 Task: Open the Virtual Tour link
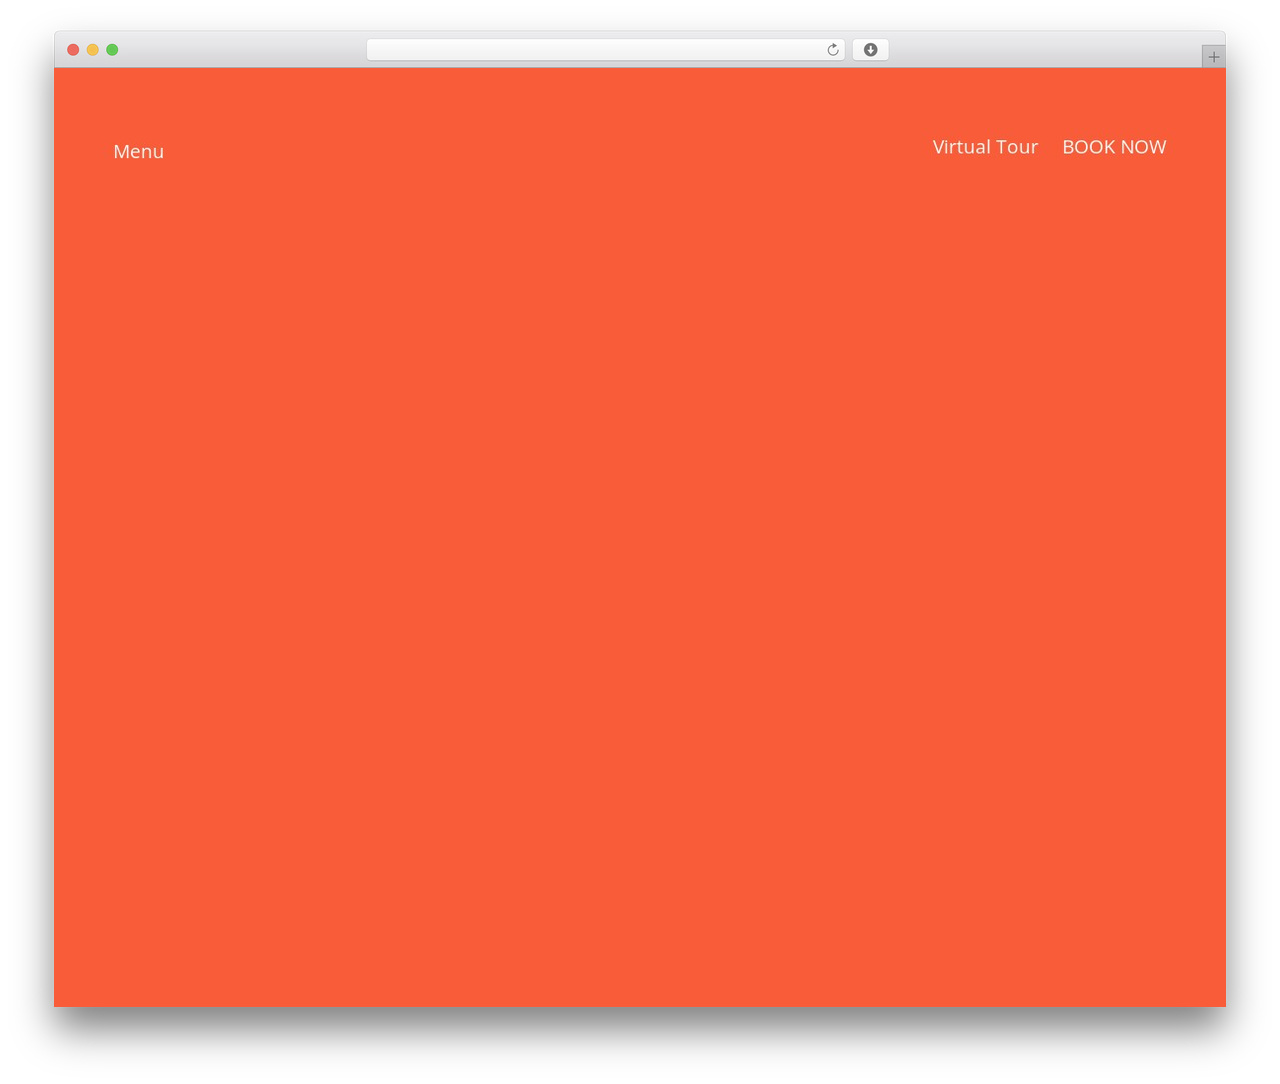pyautogui.click(x=985, y=147)
